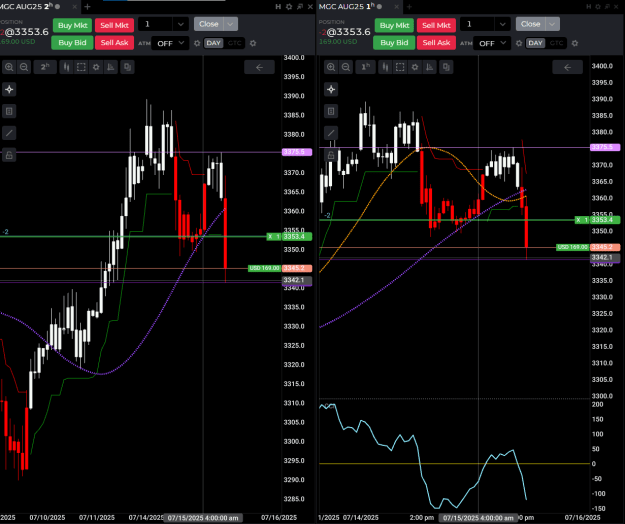Screen dimensions: 625x524
Task: Open quantity dropdown in right panel
Action: coord(502,24)
